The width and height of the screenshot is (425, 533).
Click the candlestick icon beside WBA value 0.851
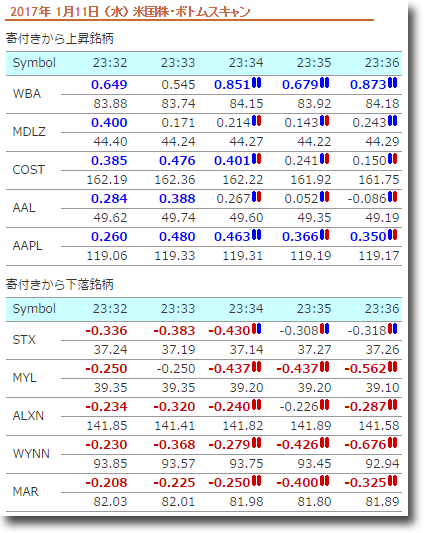[x=256, y=83]
